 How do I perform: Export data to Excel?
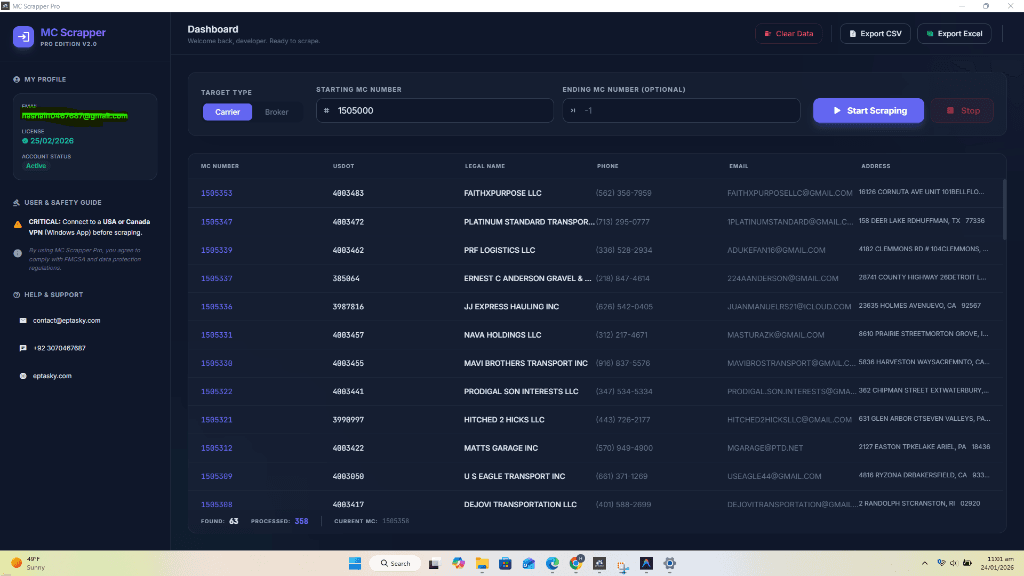[954, 33]
